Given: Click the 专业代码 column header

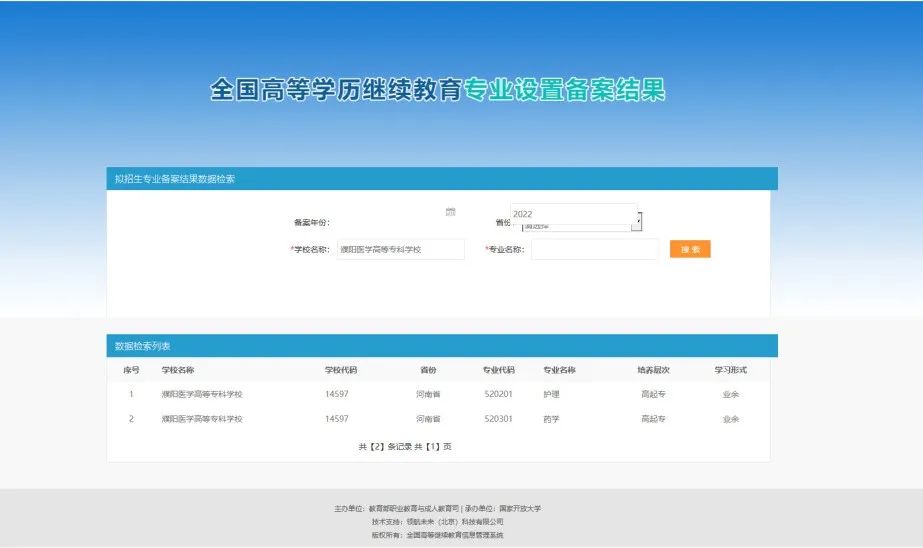Looking at the screenshot, I should click(x=499, y=370).
